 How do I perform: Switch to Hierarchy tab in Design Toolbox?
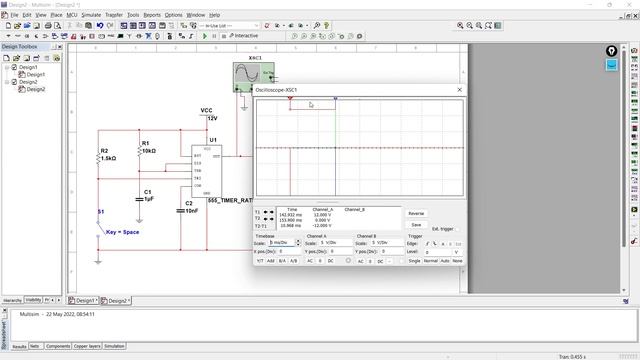[x=12, y=300]
